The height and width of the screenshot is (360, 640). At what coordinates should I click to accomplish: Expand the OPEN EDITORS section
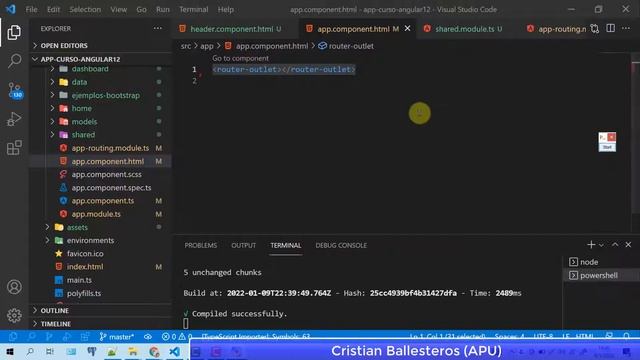(100, 45)
